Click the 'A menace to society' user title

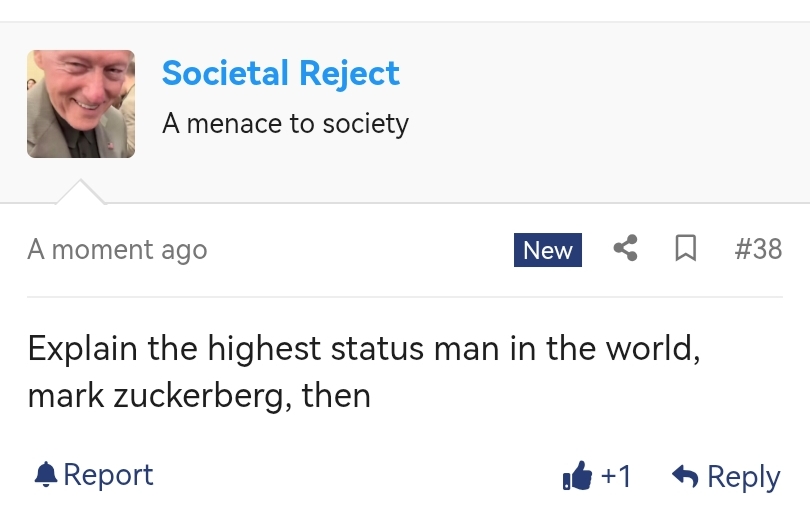pyautogui.click(x=285, y=124)
